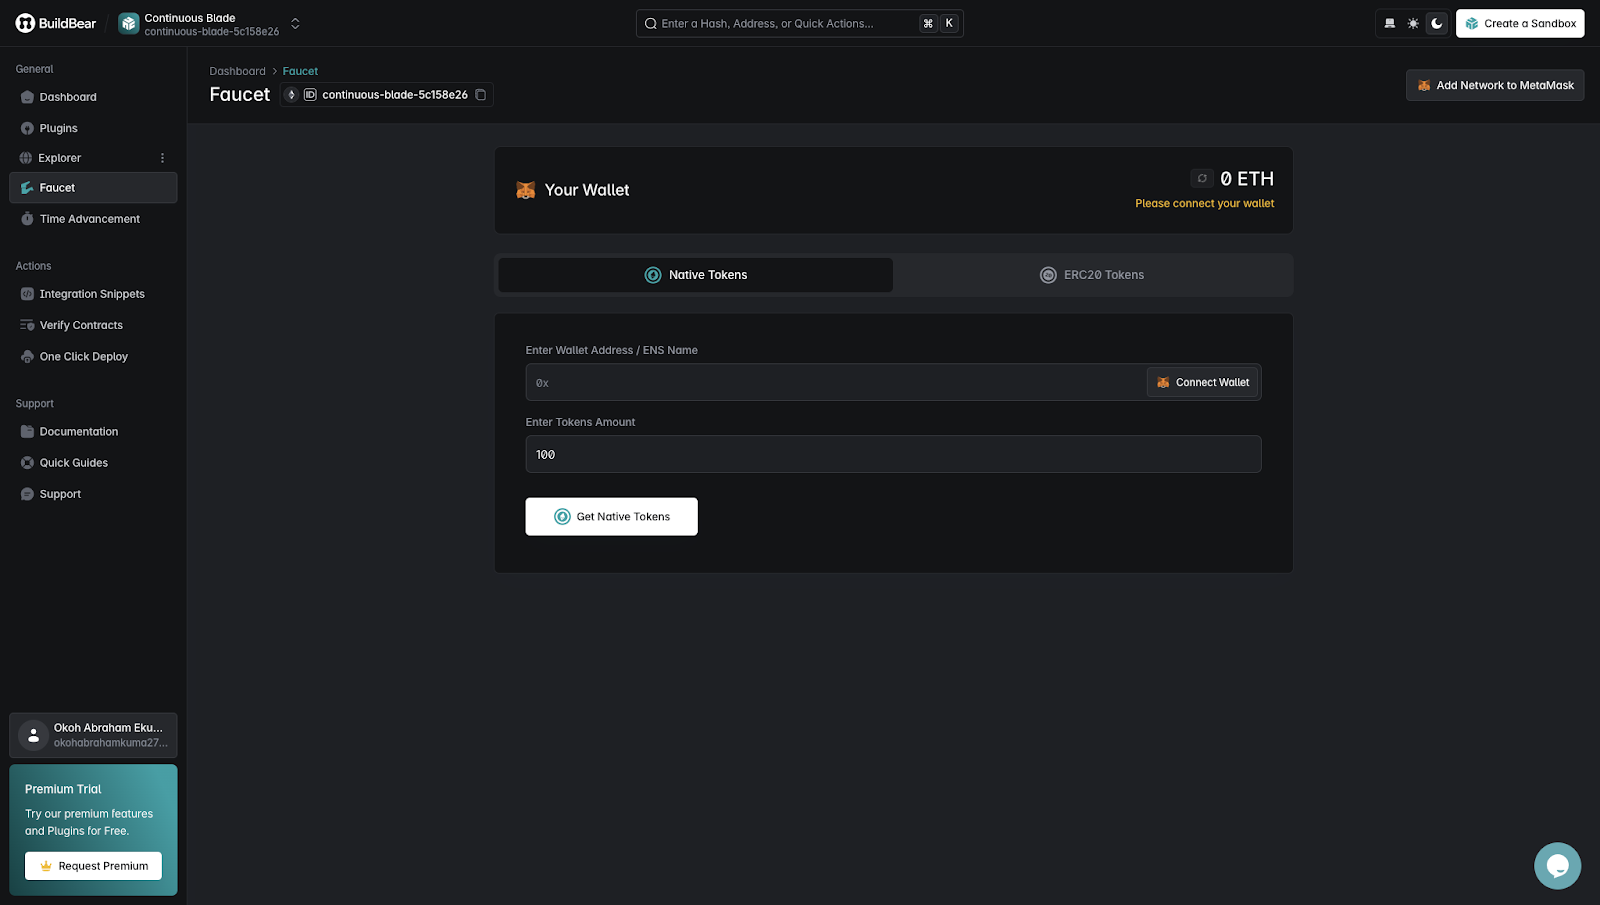Open the Documentation page
Image resolution: width=1600 pixels, height=905 pixels.
(93, 432)
